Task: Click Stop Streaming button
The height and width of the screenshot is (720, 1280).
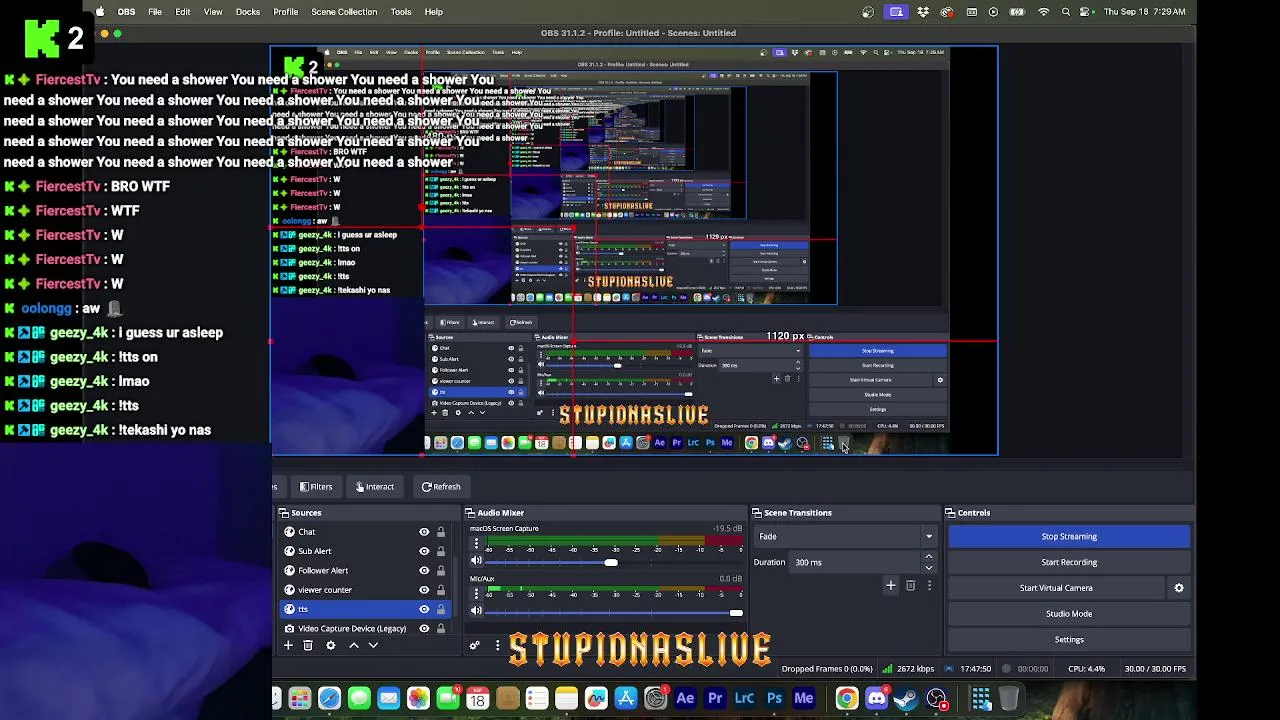Action: coord(1069,537)
